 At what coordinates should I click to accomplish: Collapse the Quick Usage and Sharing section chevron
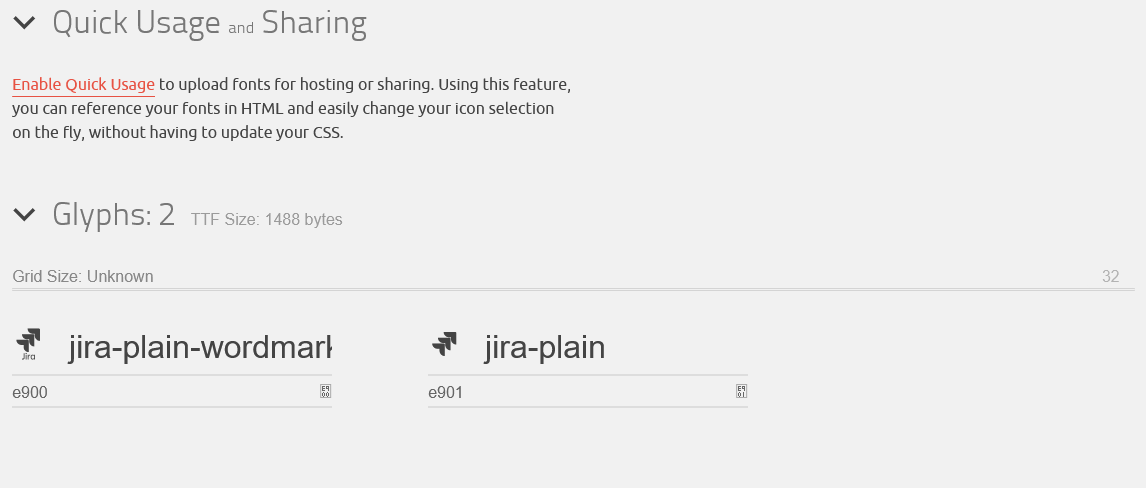coord(24,23)
